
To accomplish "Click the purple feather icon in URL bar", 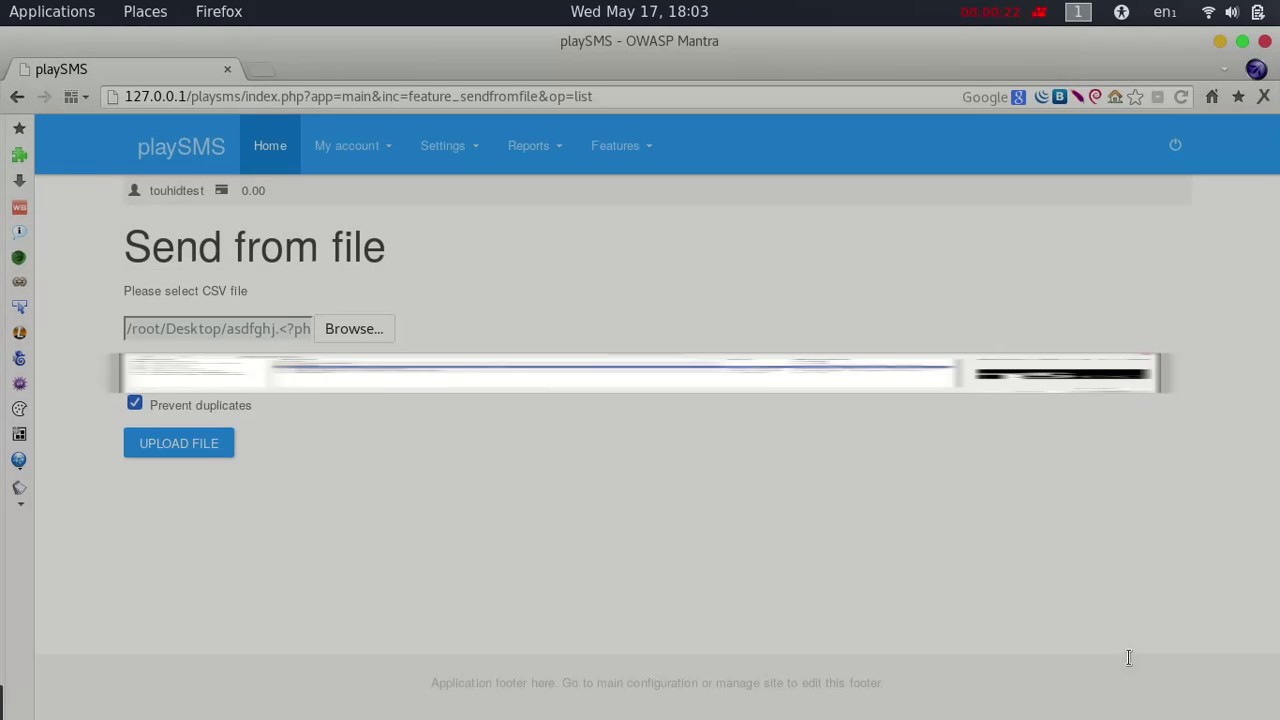I will tap(1077, 97).
